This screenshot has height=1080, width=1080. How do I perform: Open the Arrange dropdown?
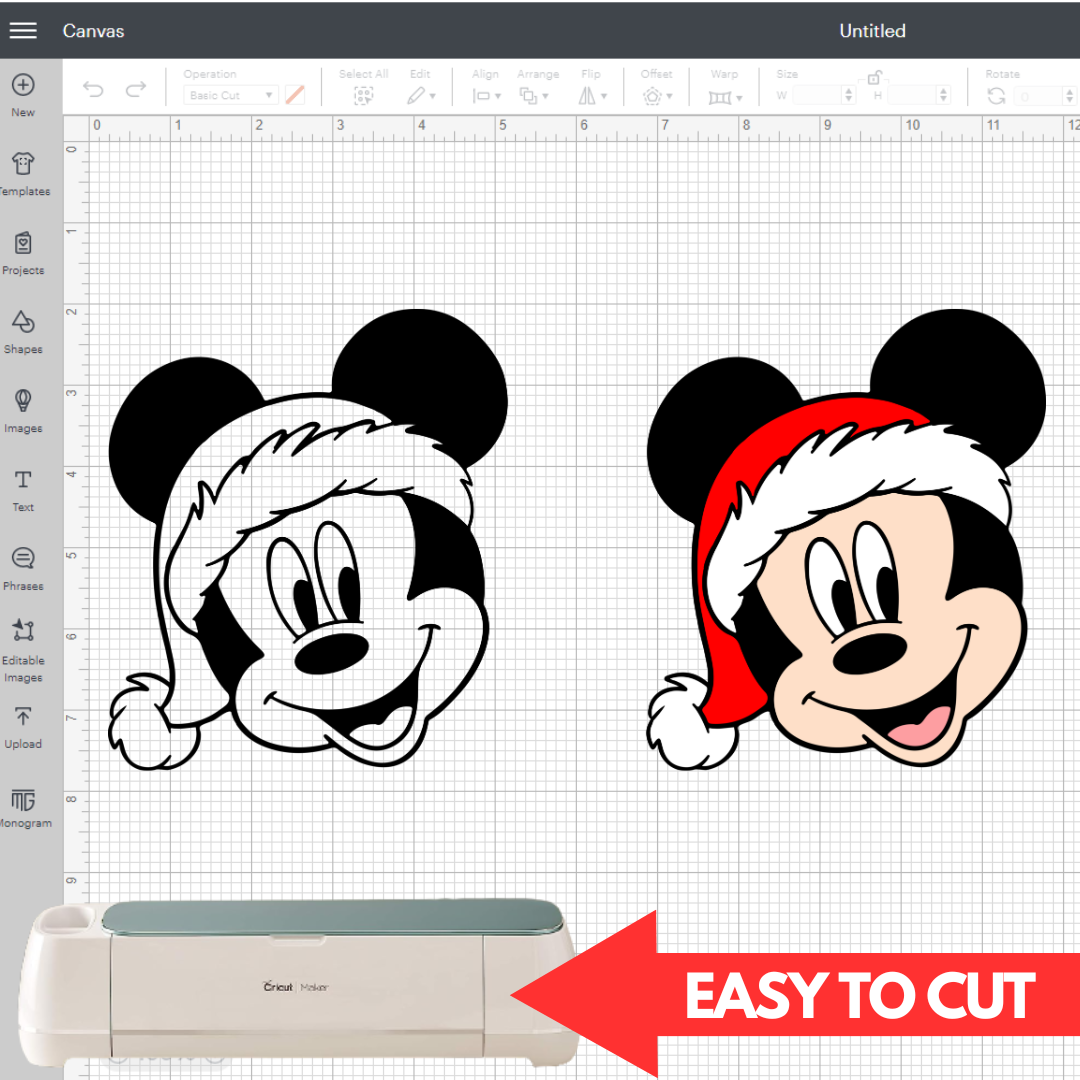534,96
